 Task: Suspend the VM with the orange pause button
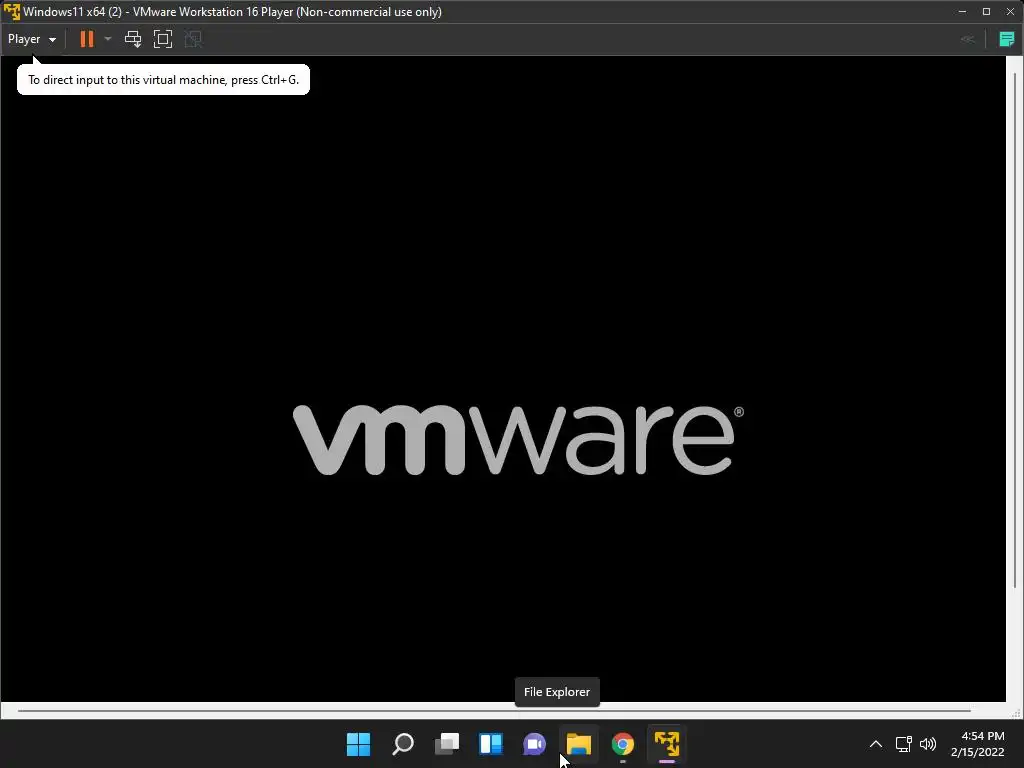pos(86,39)
